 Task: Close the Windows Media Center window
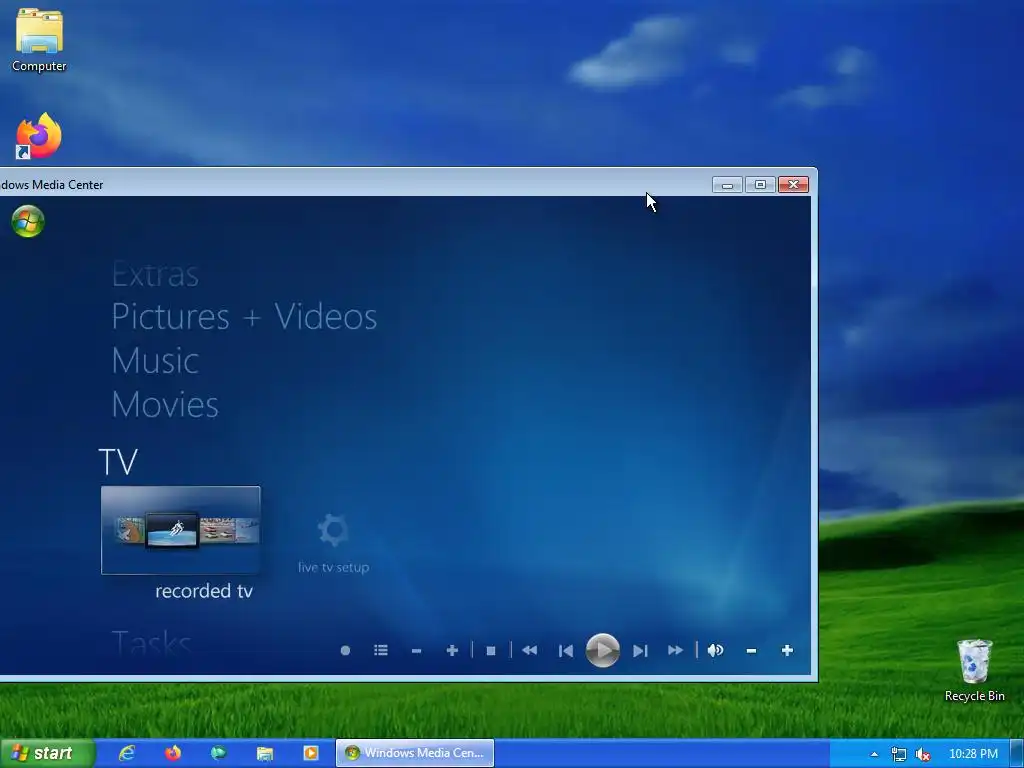(x=793, y=185)
